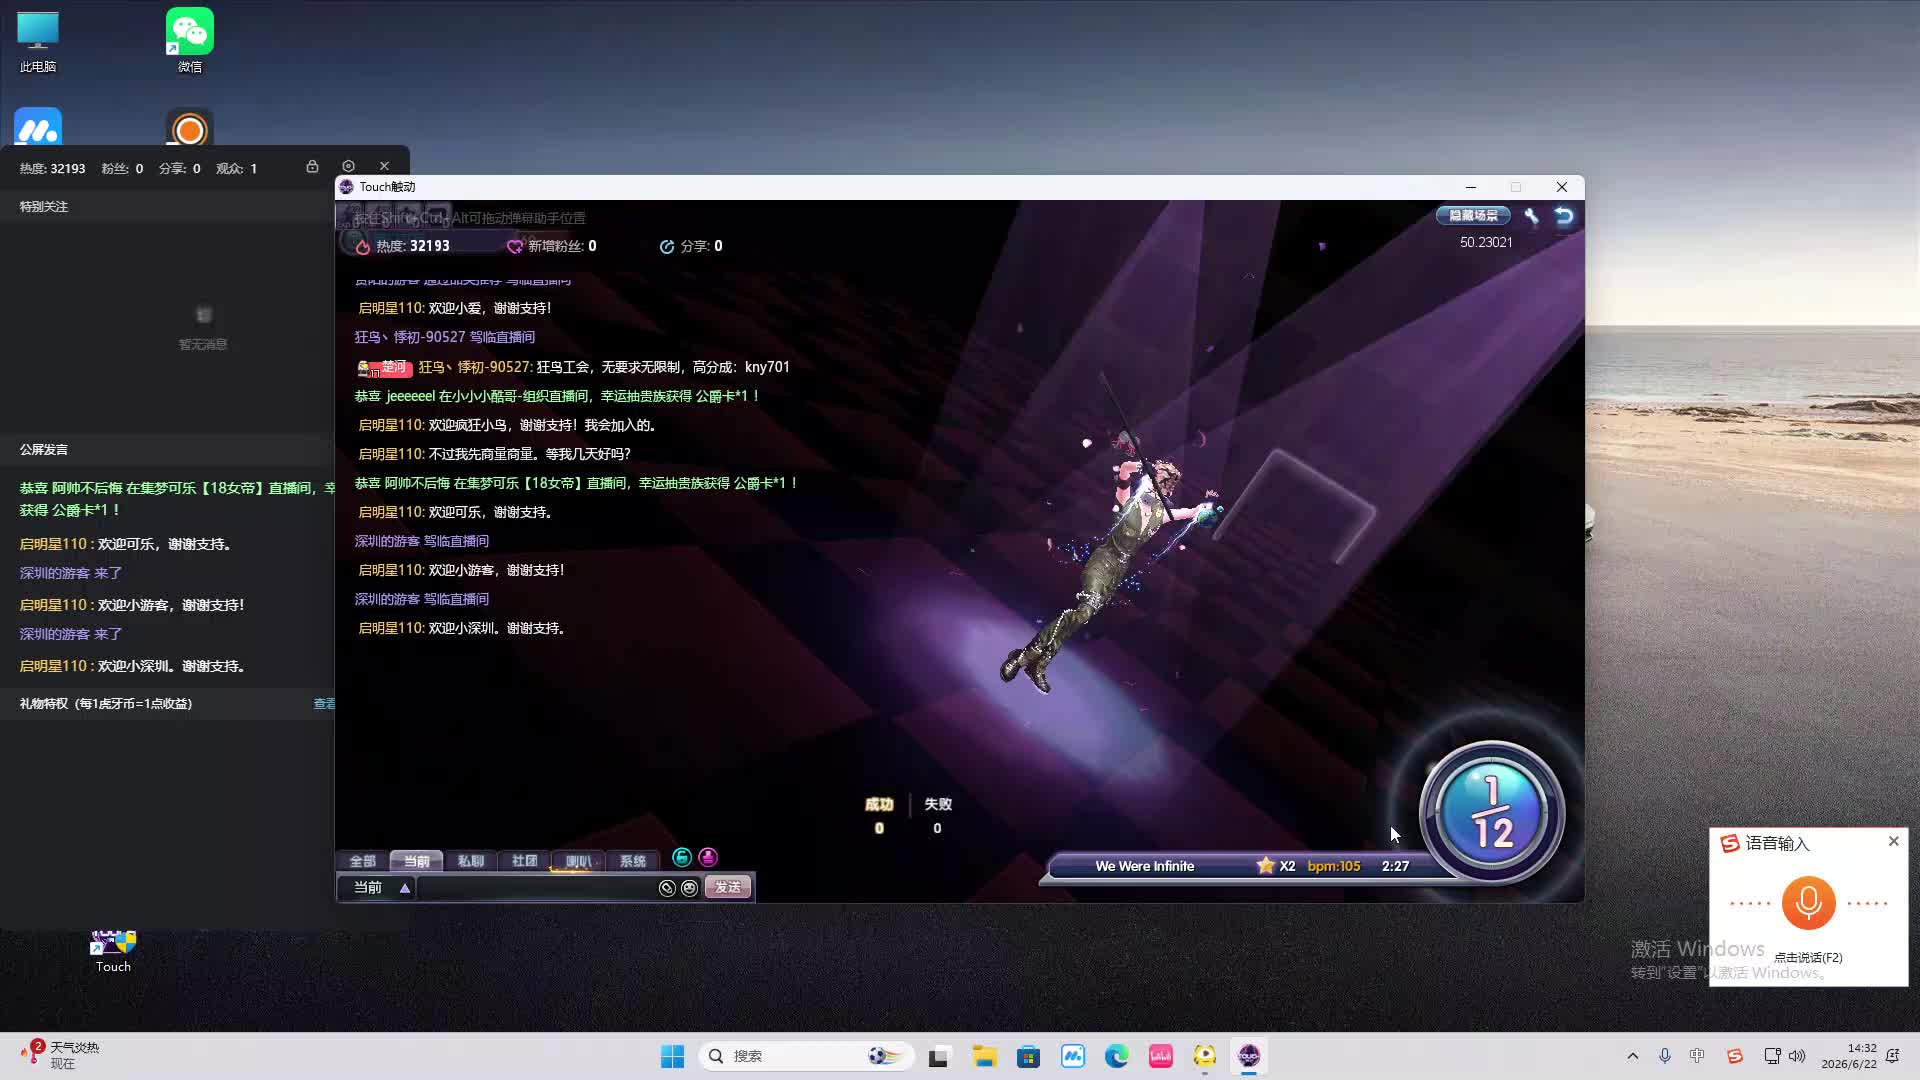The height and width of the screenshot is (1080, 1920).
Task: Click the round 1/12 counter orb
Action: pyautogui.click(x=1492, y=813)
